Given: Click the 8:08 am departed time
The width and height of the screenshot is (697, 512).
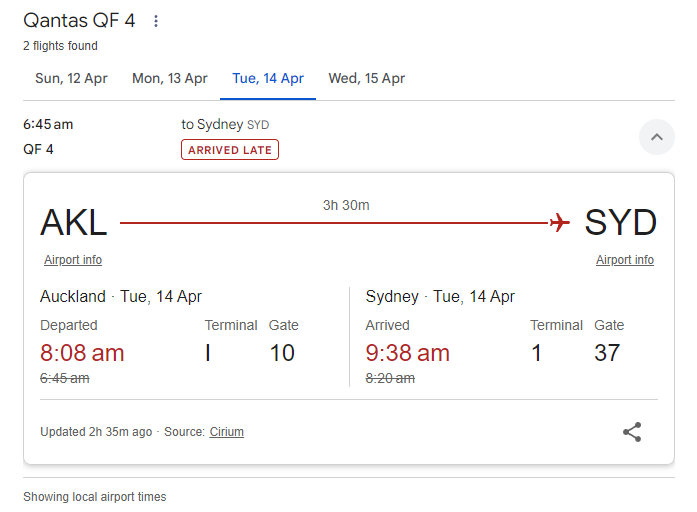Looking at the screenshot, I should pos(82,353).
